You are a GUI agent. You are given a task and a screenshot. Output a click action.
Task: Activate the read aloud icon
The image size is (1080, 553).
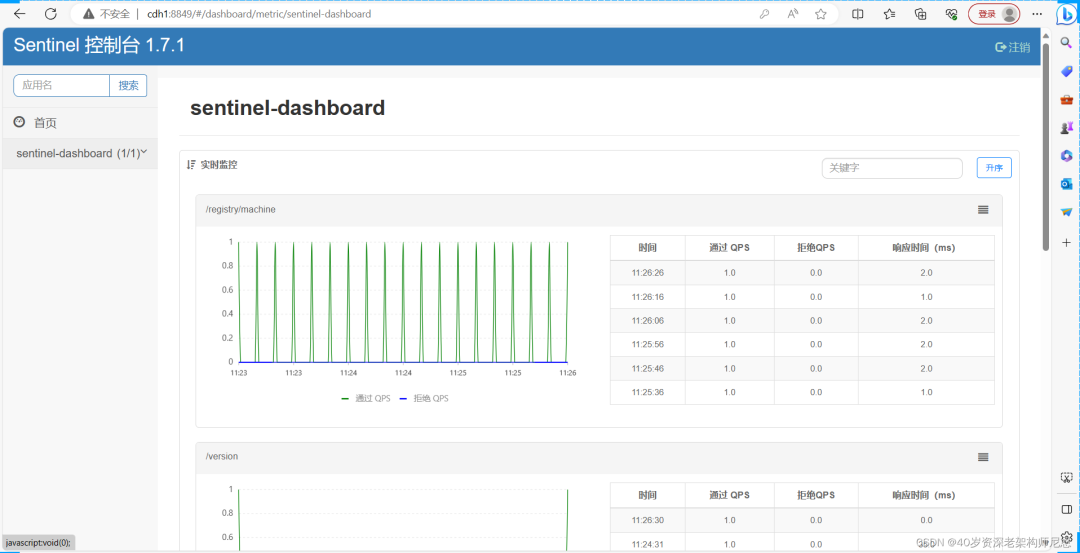click(793, 14)
